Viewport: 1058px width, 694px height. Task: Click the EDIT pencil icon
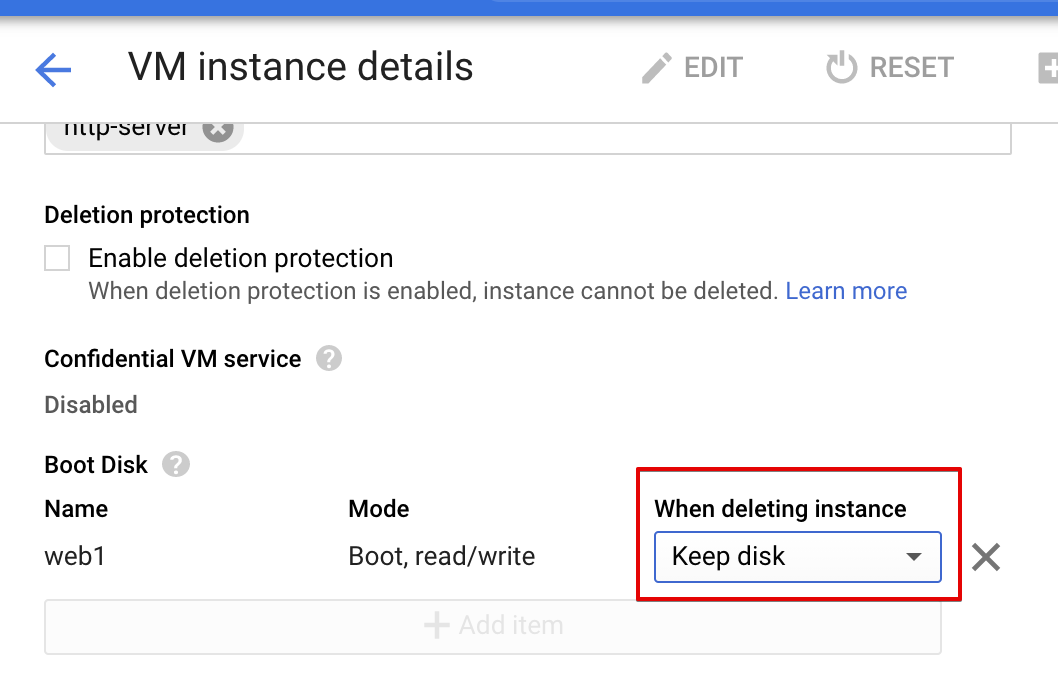tap(656, 67)
